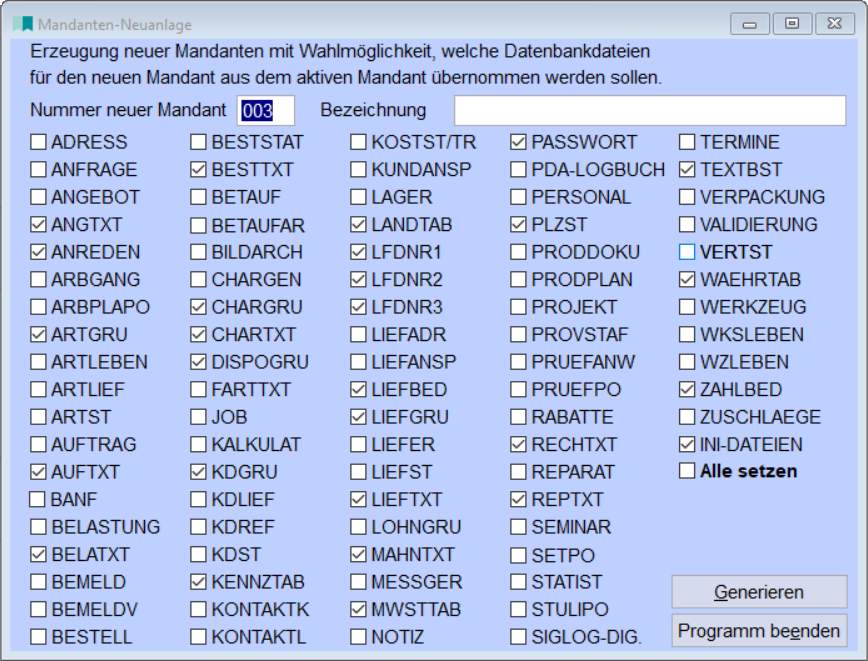Maximize the Mandanten-Neuanlage window

[792, 23]
